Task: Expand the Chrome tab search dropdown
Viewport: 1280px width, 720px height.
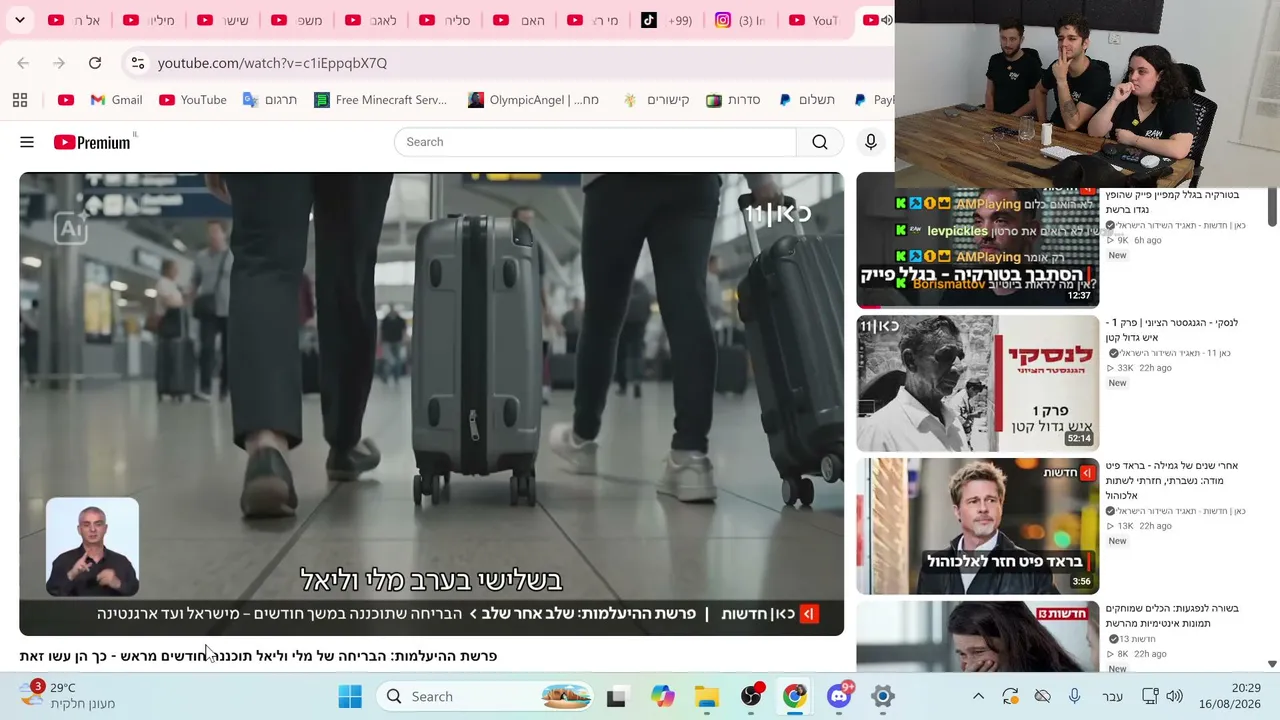Action: pos(20,20)
